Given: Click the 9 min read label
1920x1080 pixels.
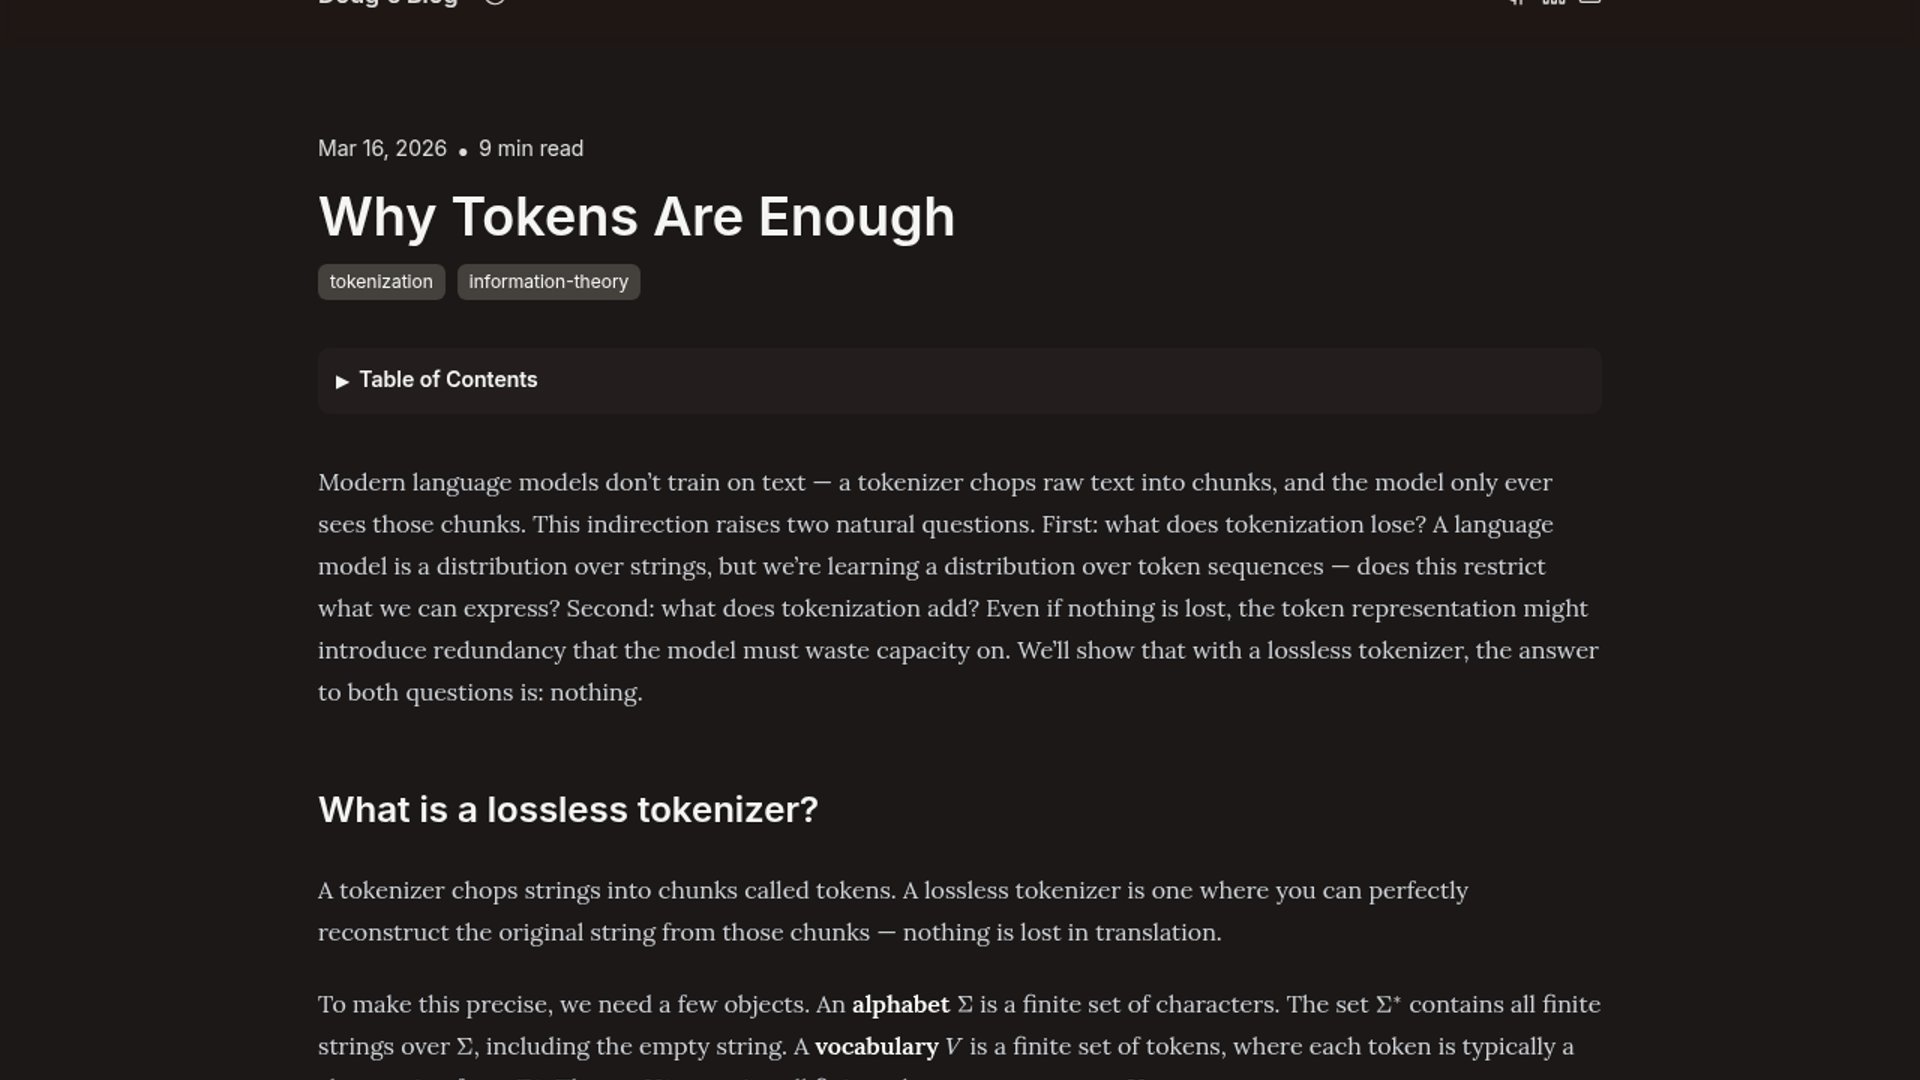Looking at the screenshot, I should coord(531,149).
